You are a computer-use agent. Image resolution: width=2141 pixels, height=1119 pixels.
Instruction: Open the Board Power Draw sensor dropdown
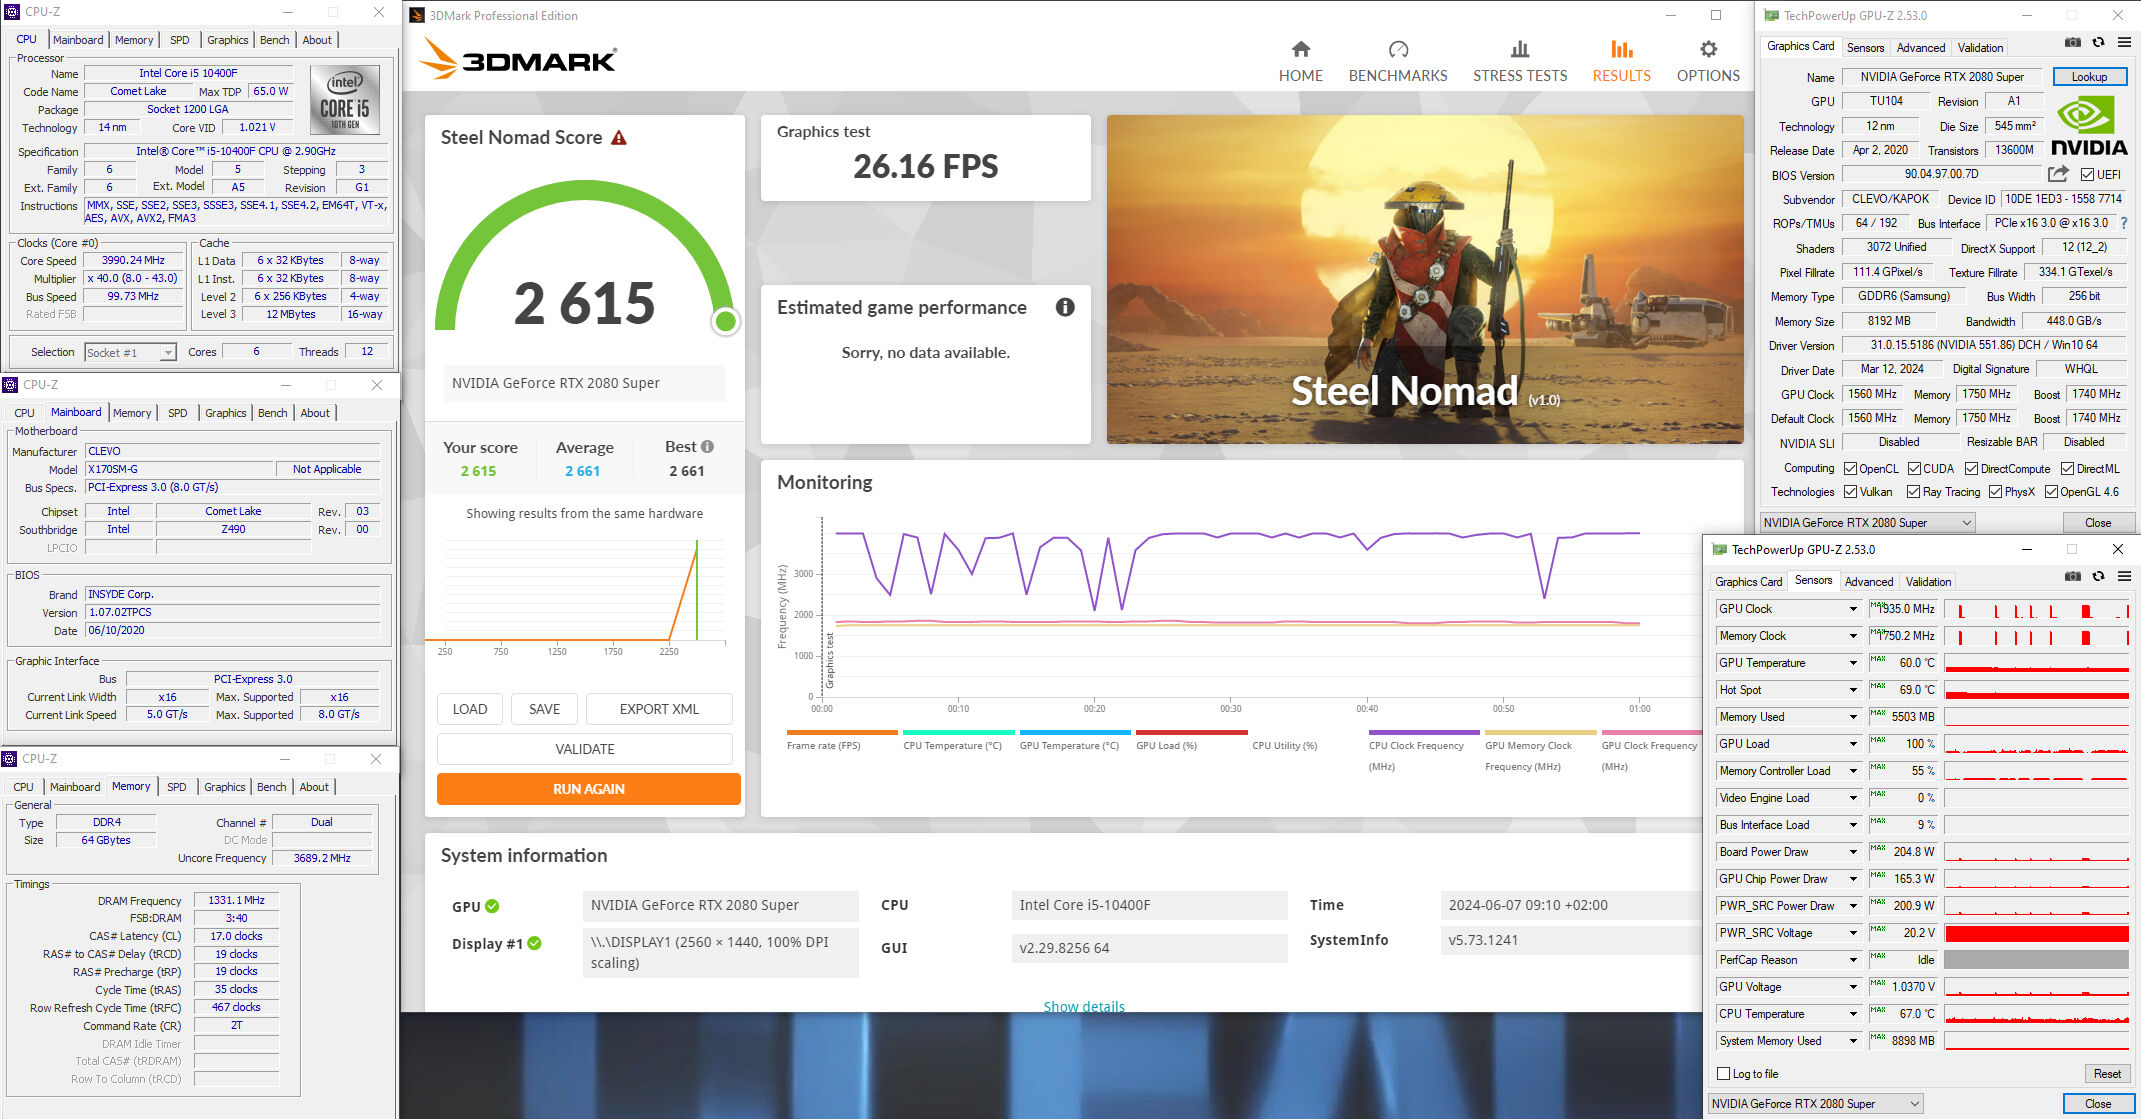tap(1852, 852)
